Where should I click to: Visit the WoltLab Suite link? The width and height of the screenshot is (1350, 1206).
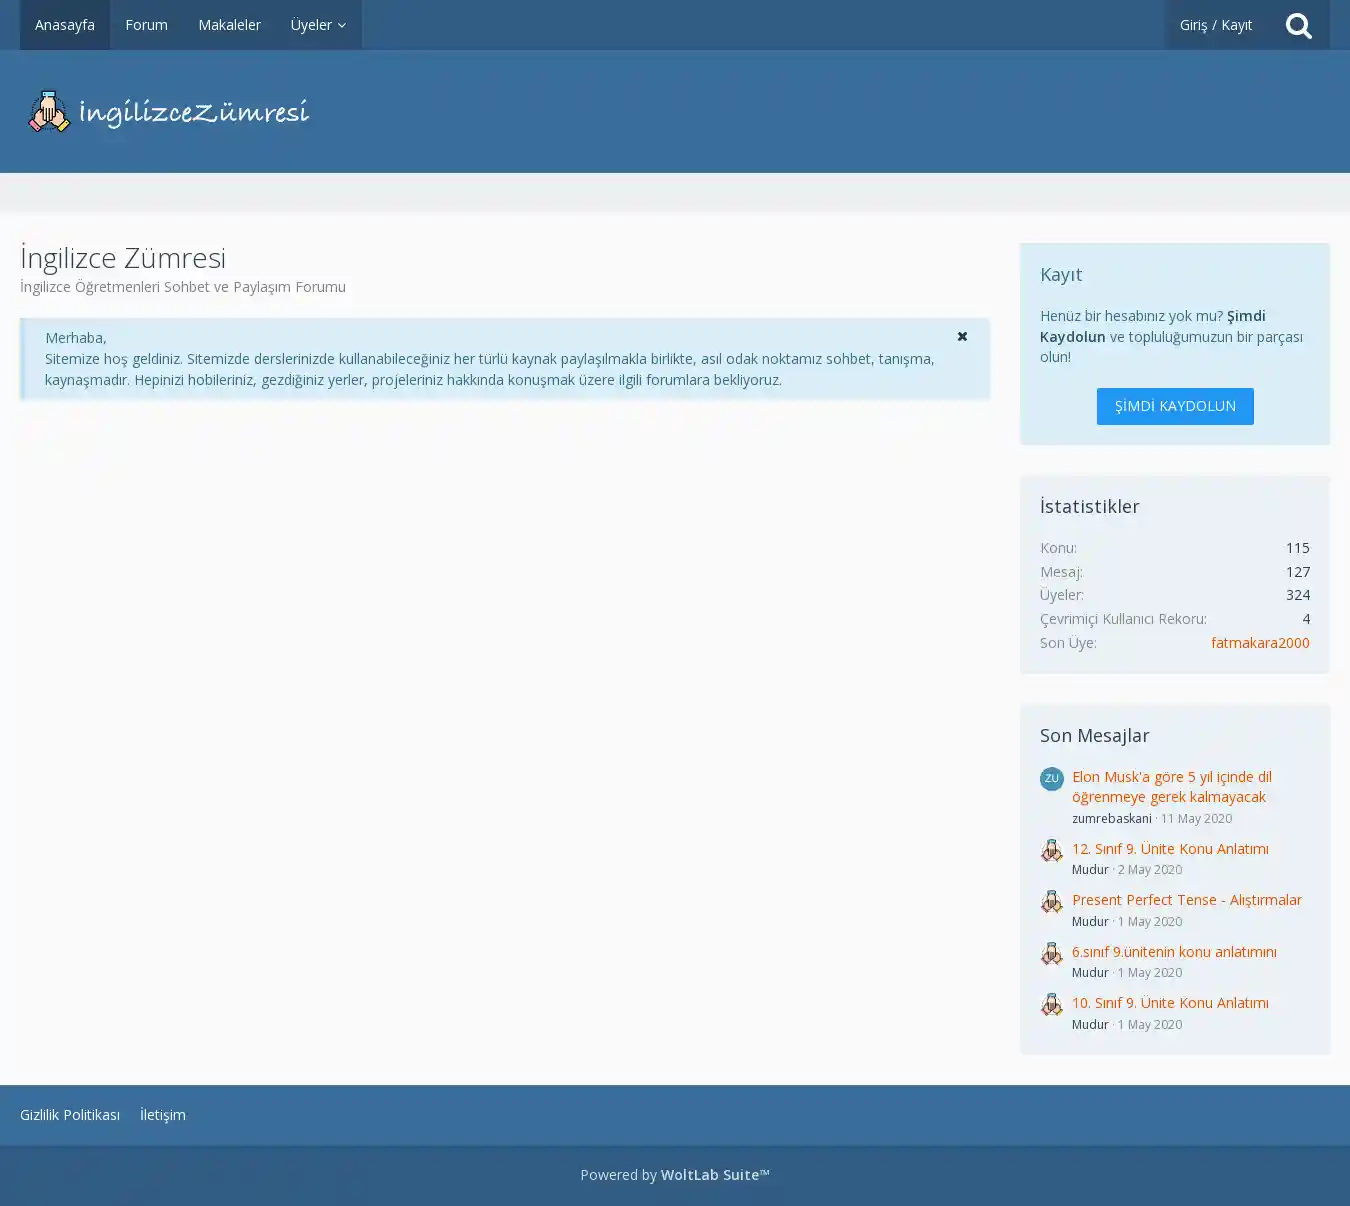[714, 1175]
